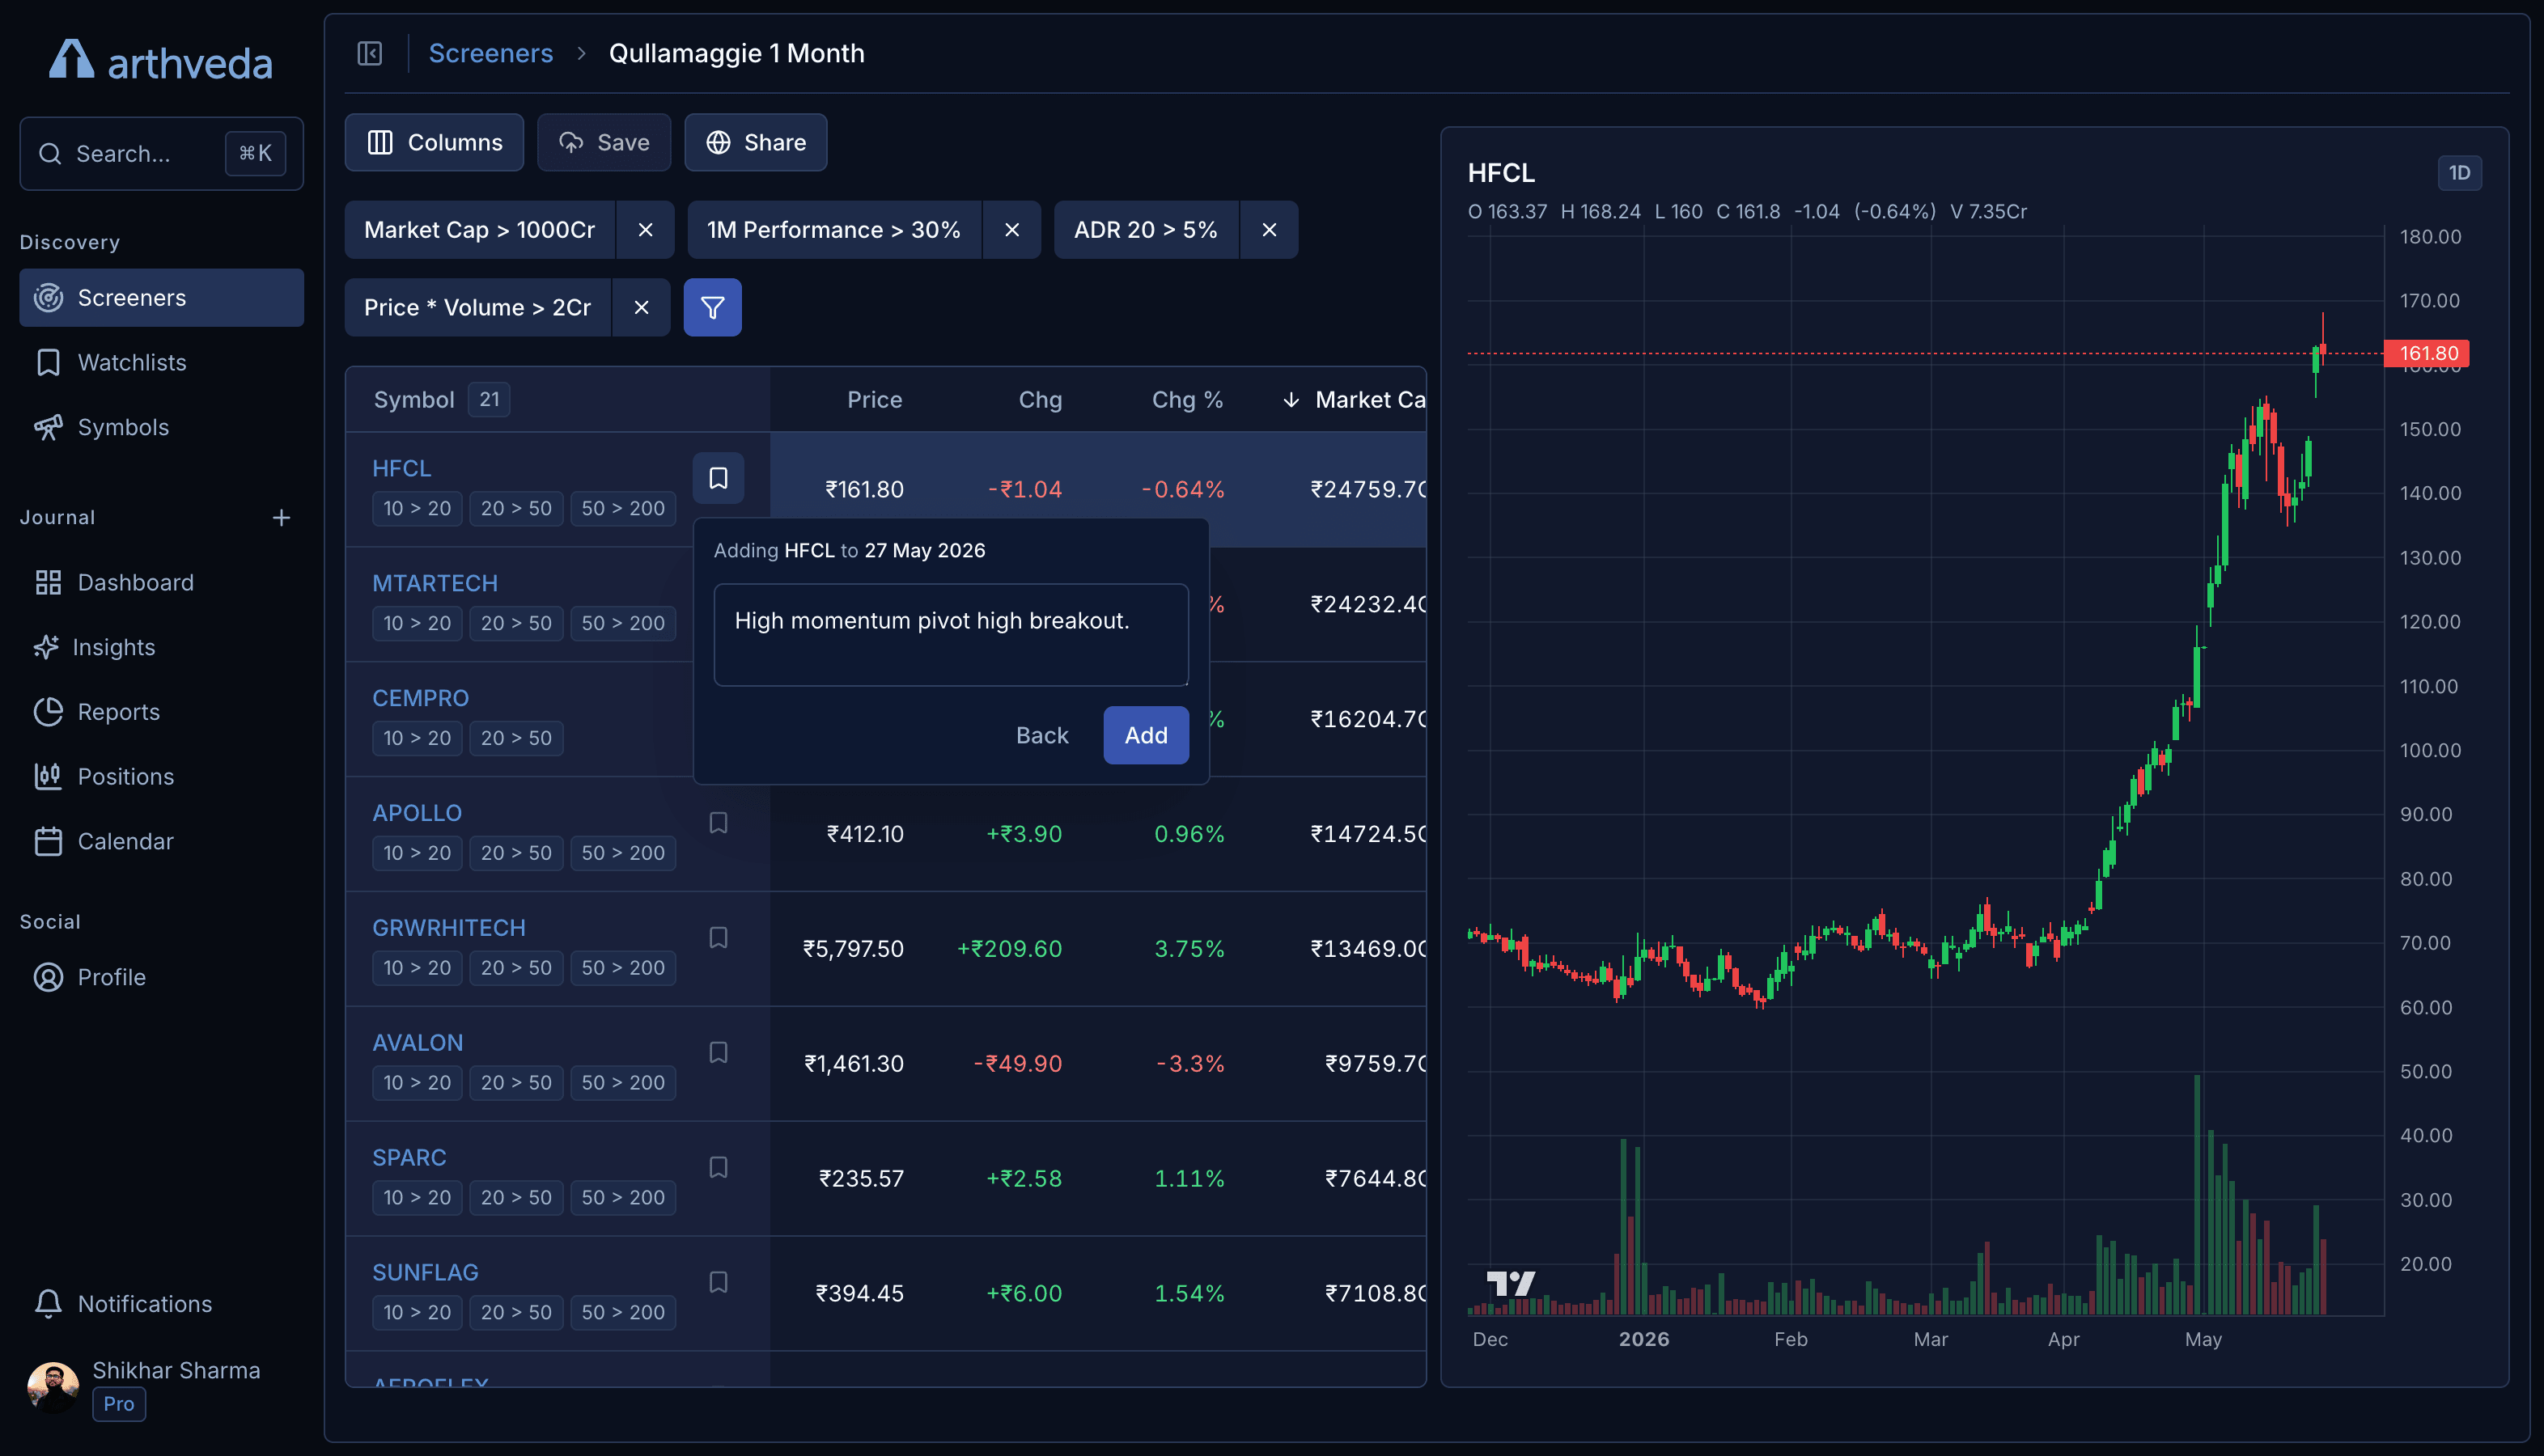Screen dimensions: 2544x1456
Task: Click SPARC change percent 1.11%
Action: (1189, 1179)
